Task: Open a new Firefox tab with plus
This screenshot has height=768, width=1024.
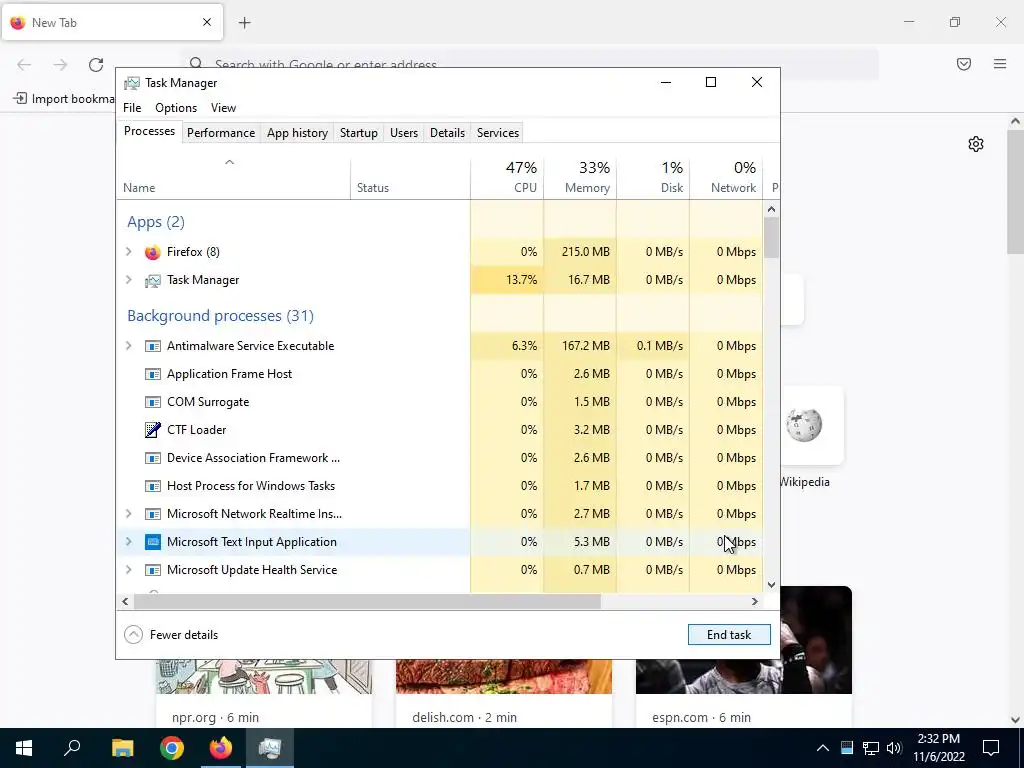Action: [x=244, y=23]
